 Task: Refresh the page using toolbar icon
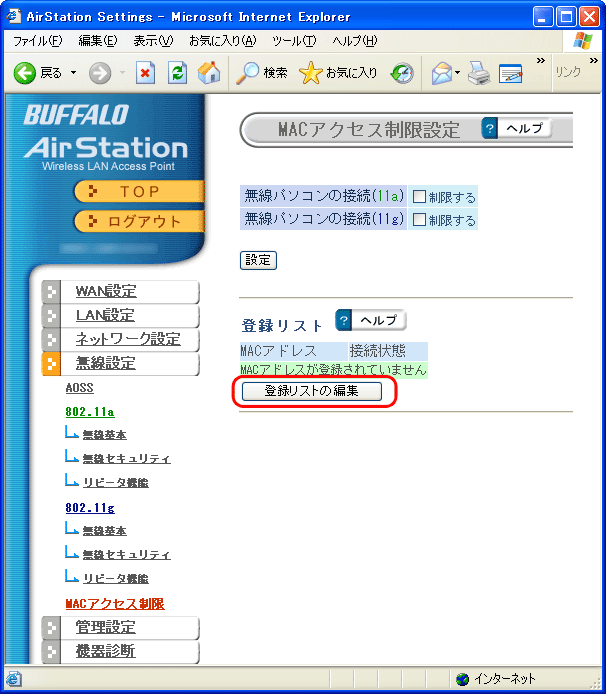[177, 73]
